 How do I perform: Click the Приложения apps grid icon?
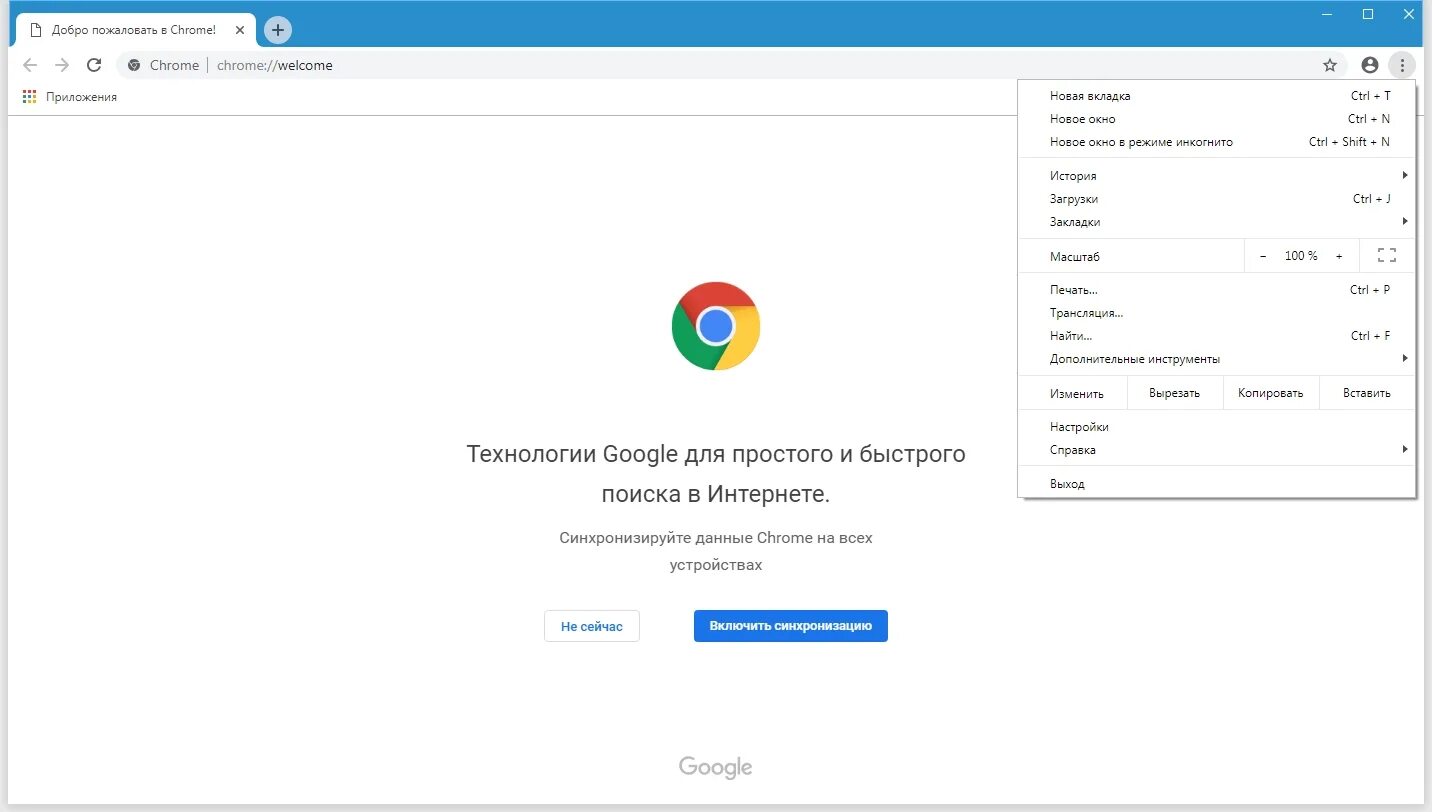[29, 97]
